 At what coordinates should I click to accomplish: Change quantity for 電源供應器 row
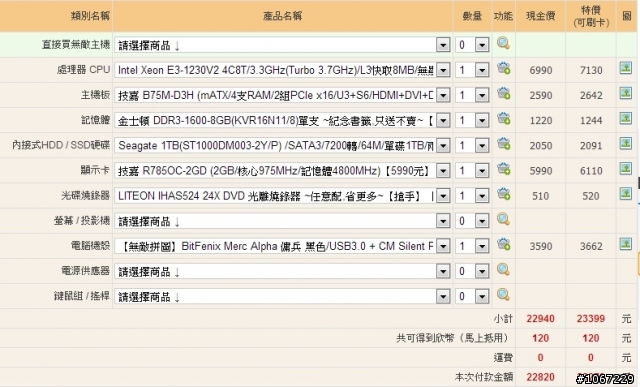(472, 271)
